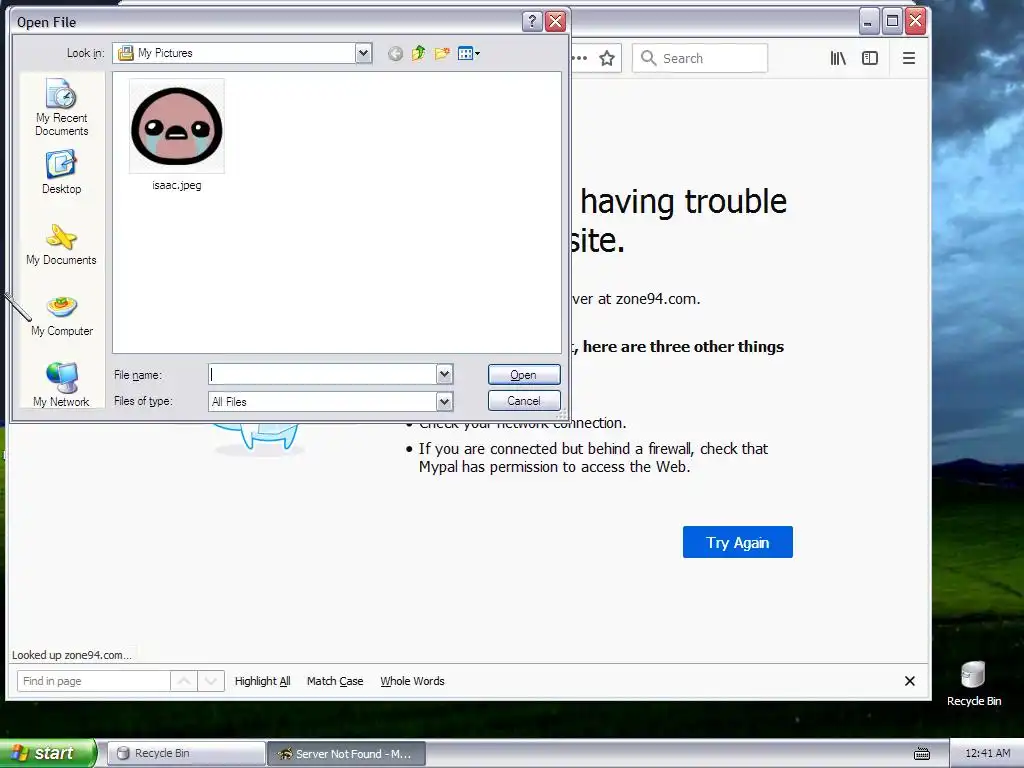This screenshot has height=768, width=1024.
Task: Open My Recent Documents in the places bar
Action: [61, 107]
